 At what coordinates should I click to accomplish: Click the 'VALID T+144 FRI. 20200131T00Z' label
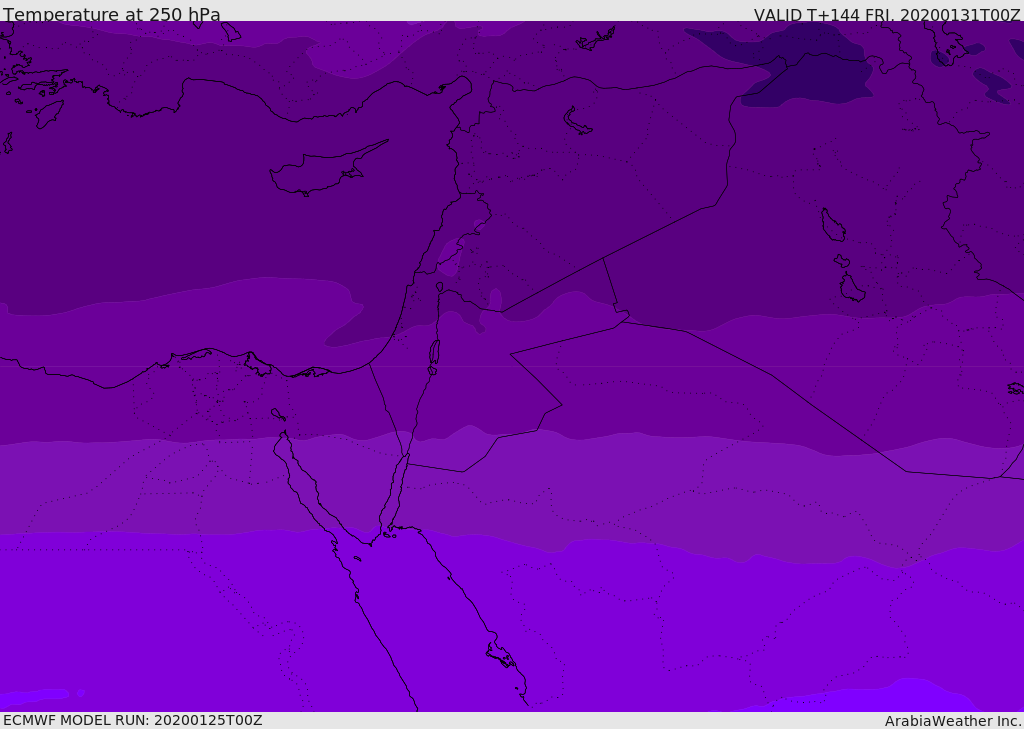point(887,15)
